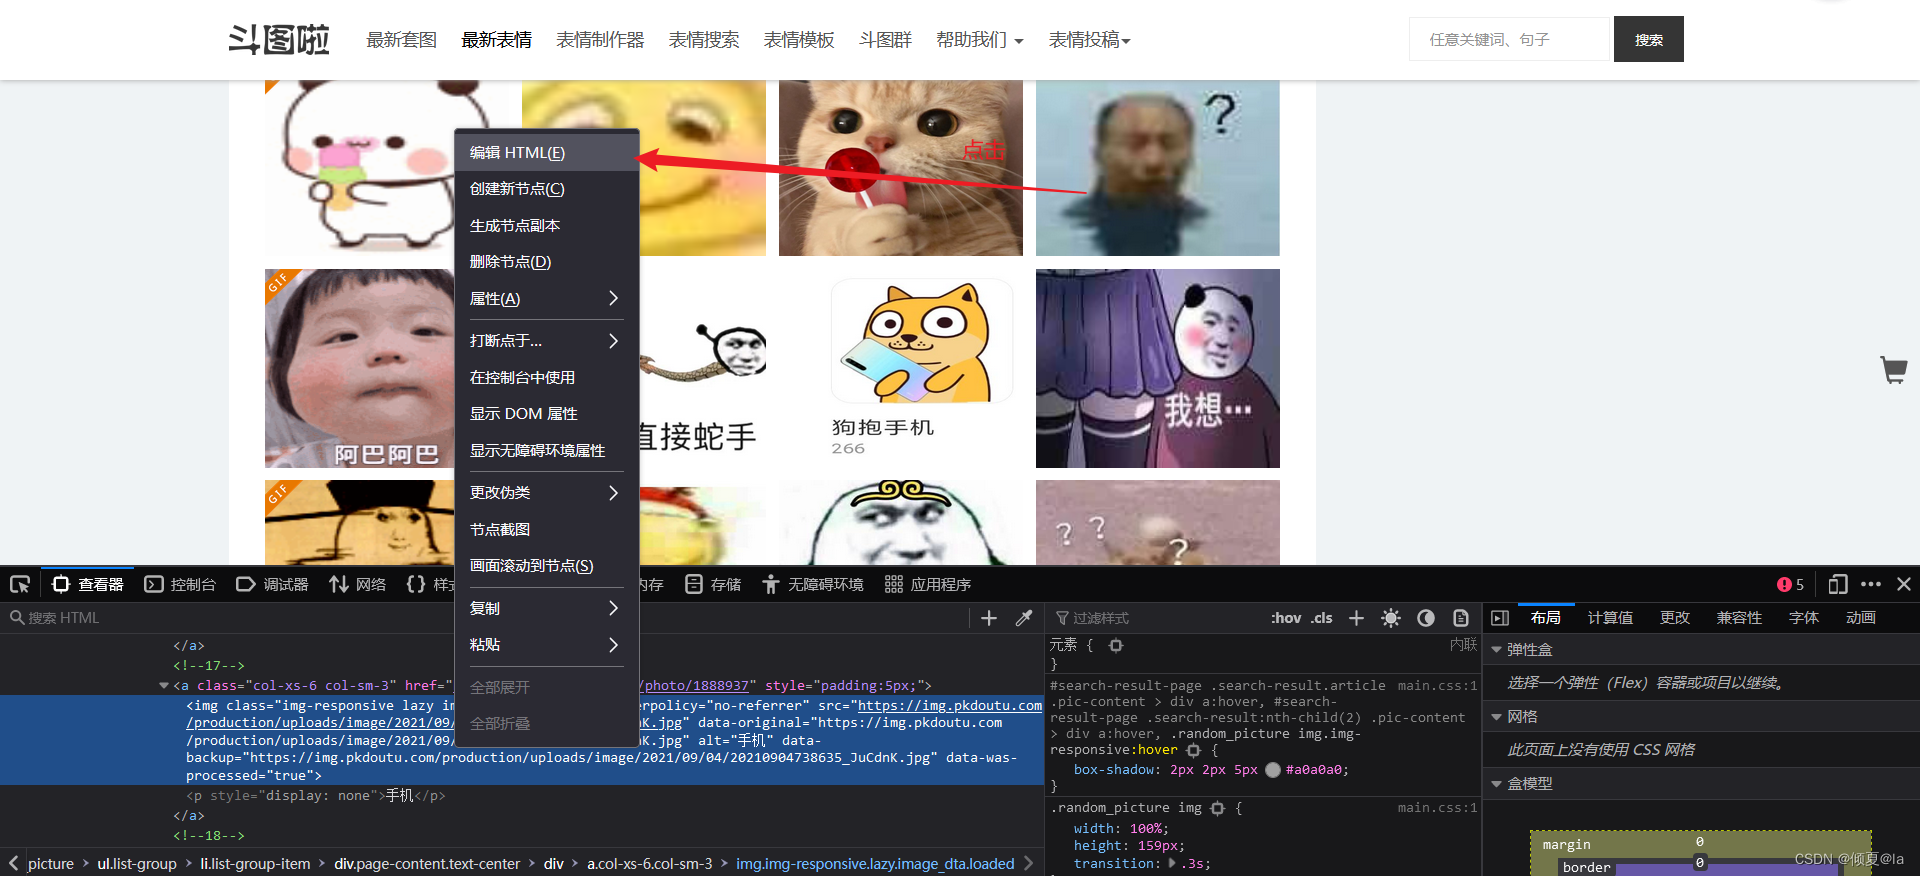Click the shopping cart icon on page
1920x876 pixels.
coord(1893,370)
